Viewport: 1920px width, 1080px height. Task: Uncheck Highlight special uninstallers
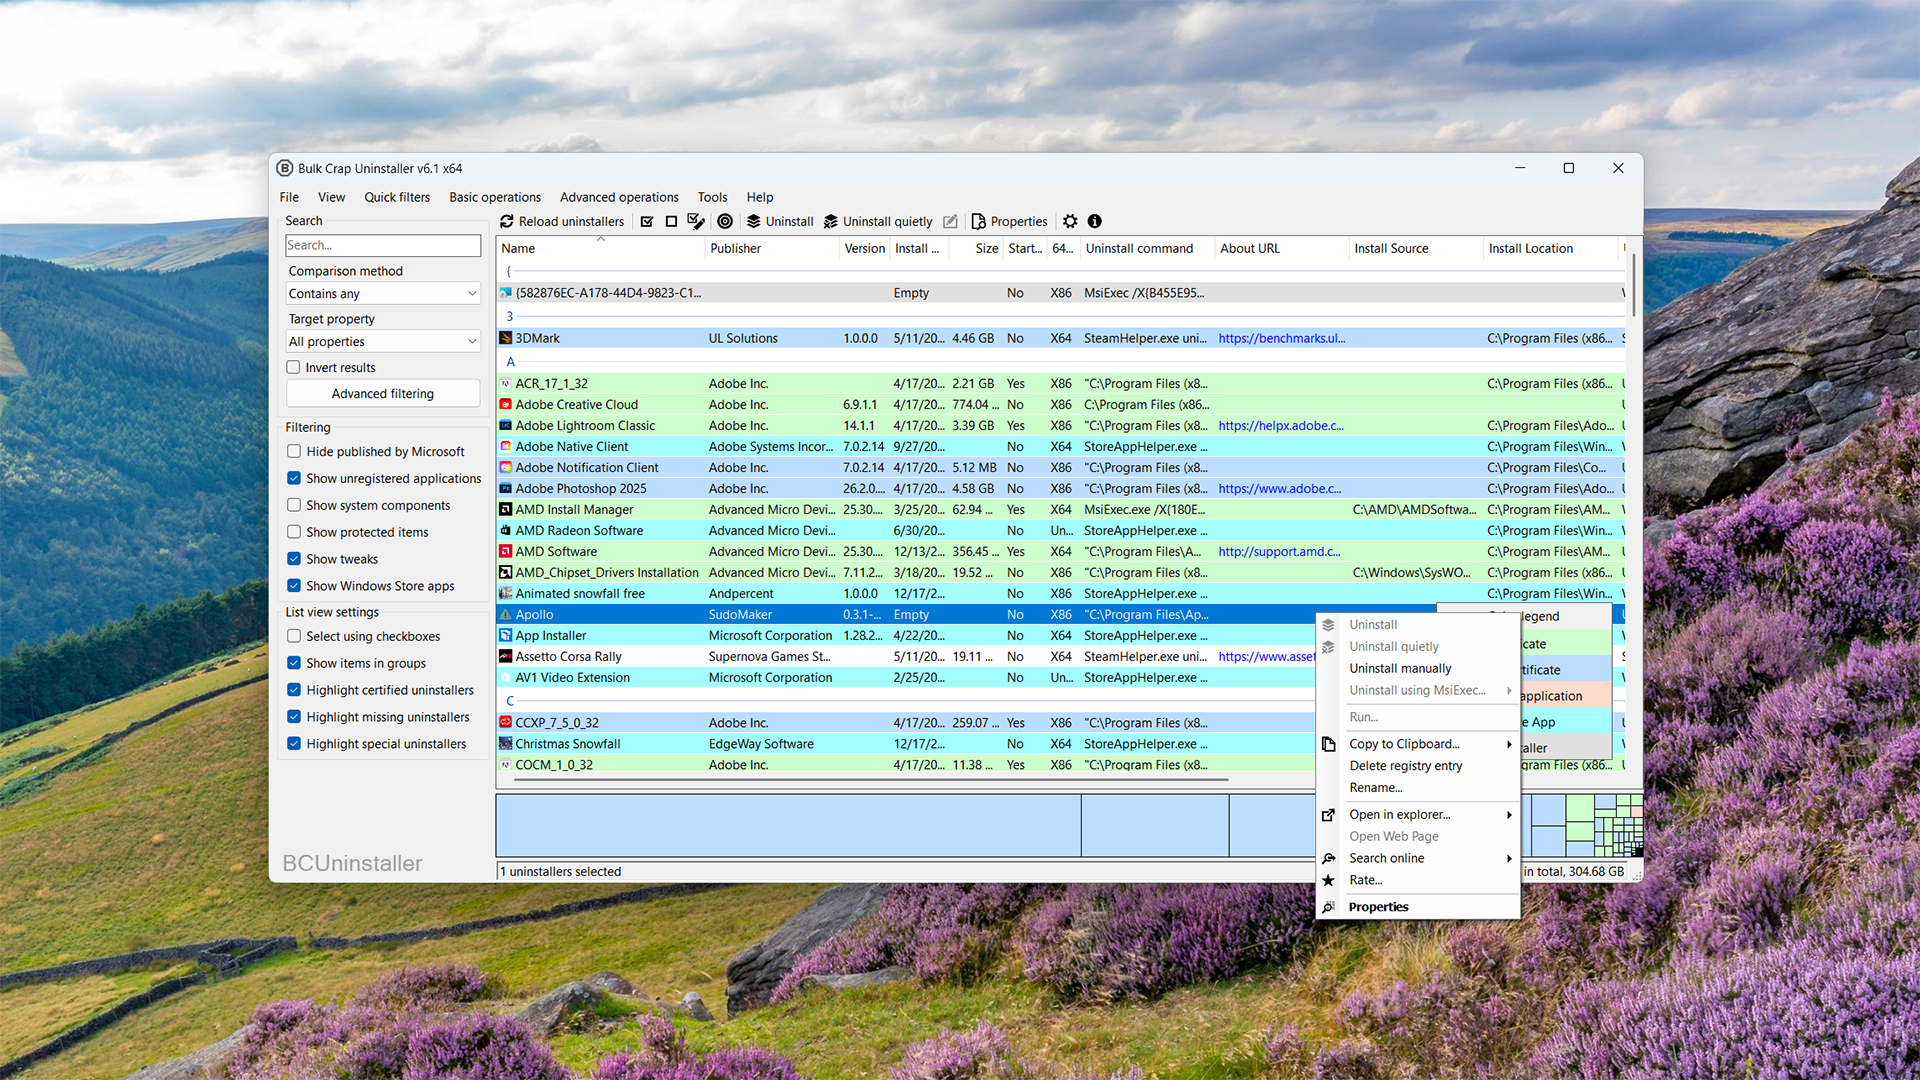click(x=294, y=744)
